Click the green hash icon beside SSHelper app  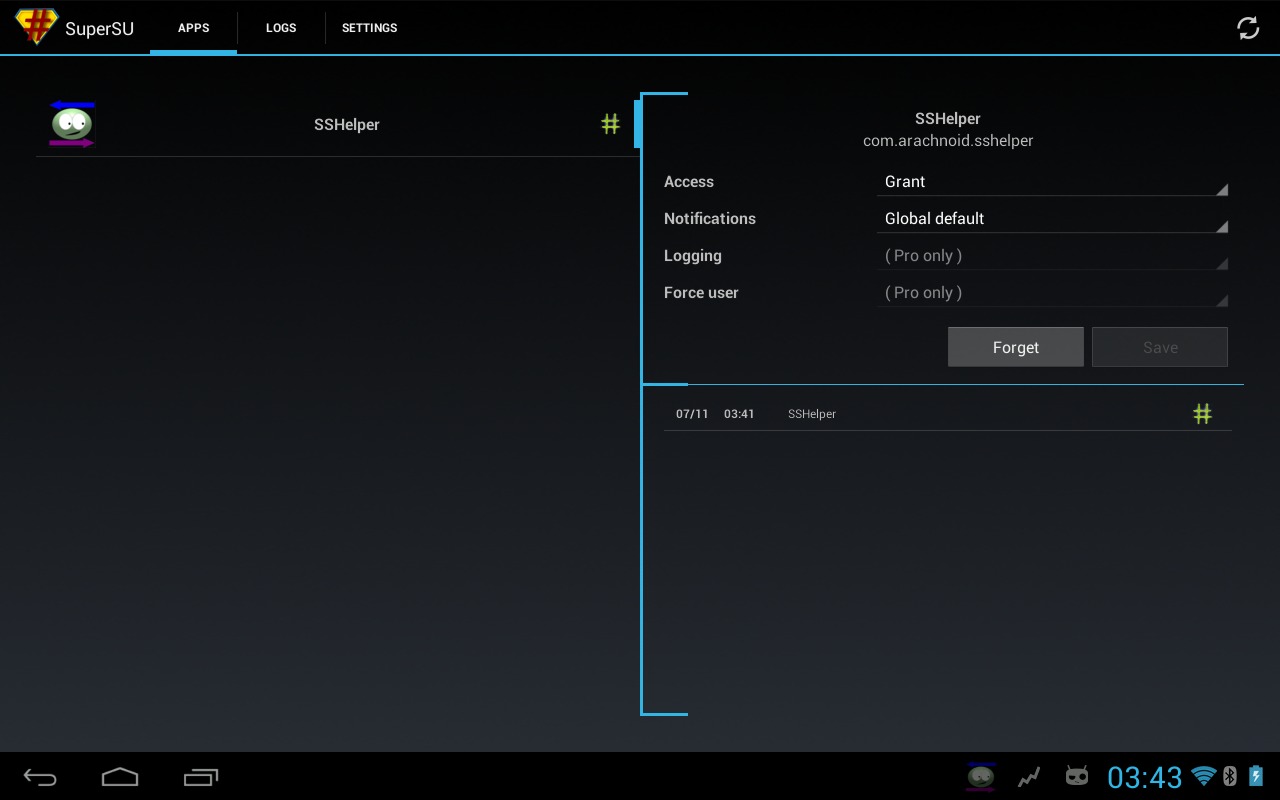point(610,124)
